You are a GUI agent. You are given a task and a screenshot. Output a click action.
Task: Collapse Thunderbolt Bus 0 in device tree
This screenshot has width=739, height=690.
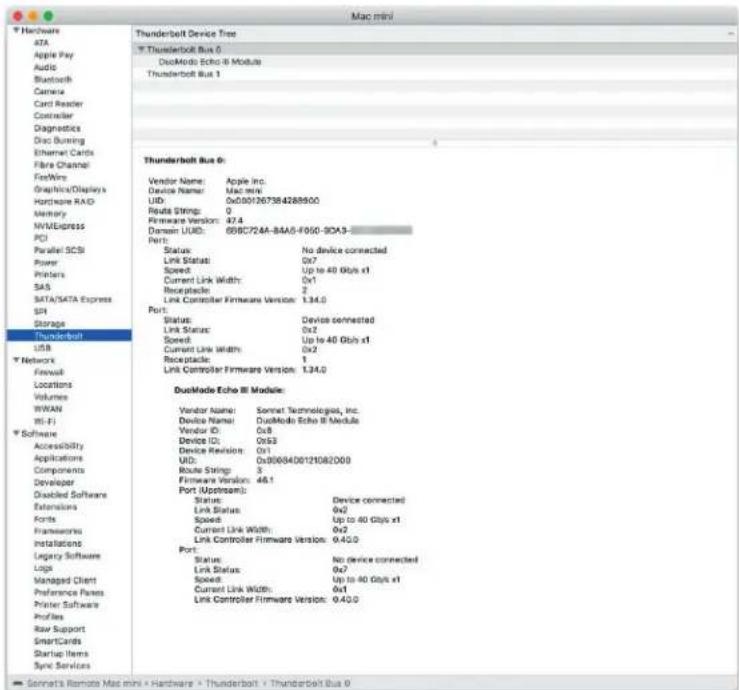coord(140,49)
